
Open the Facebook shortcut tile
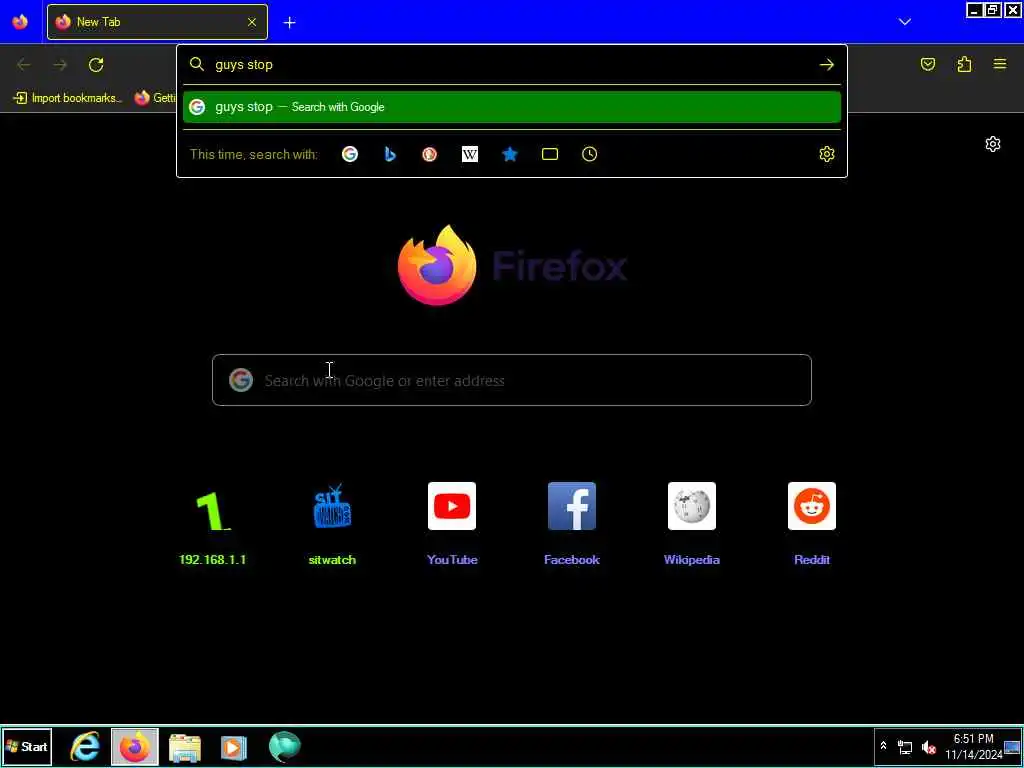pyautogui.click(x=572, y=524)
